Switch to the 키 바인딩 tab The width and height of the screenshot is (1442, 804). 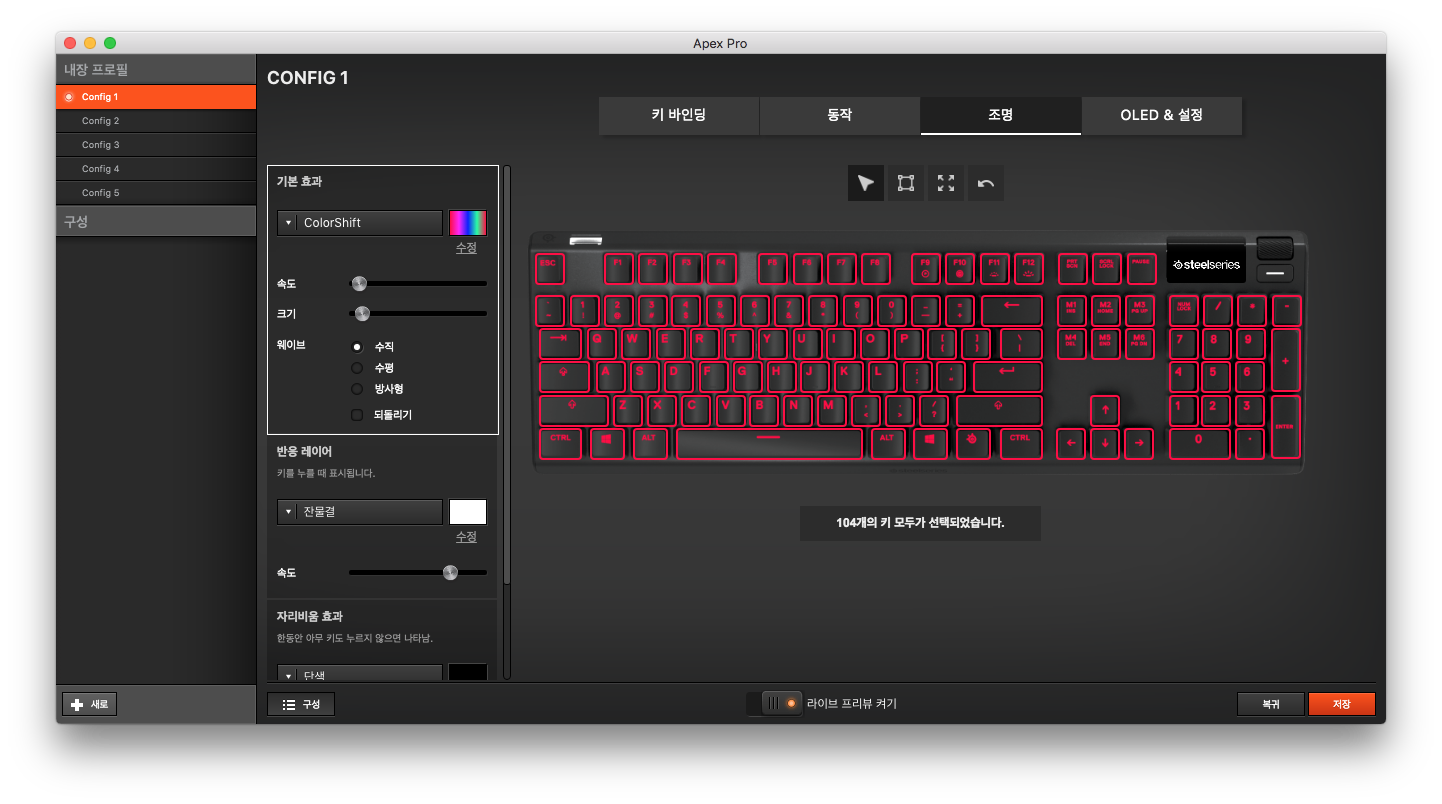pos(679,116)
